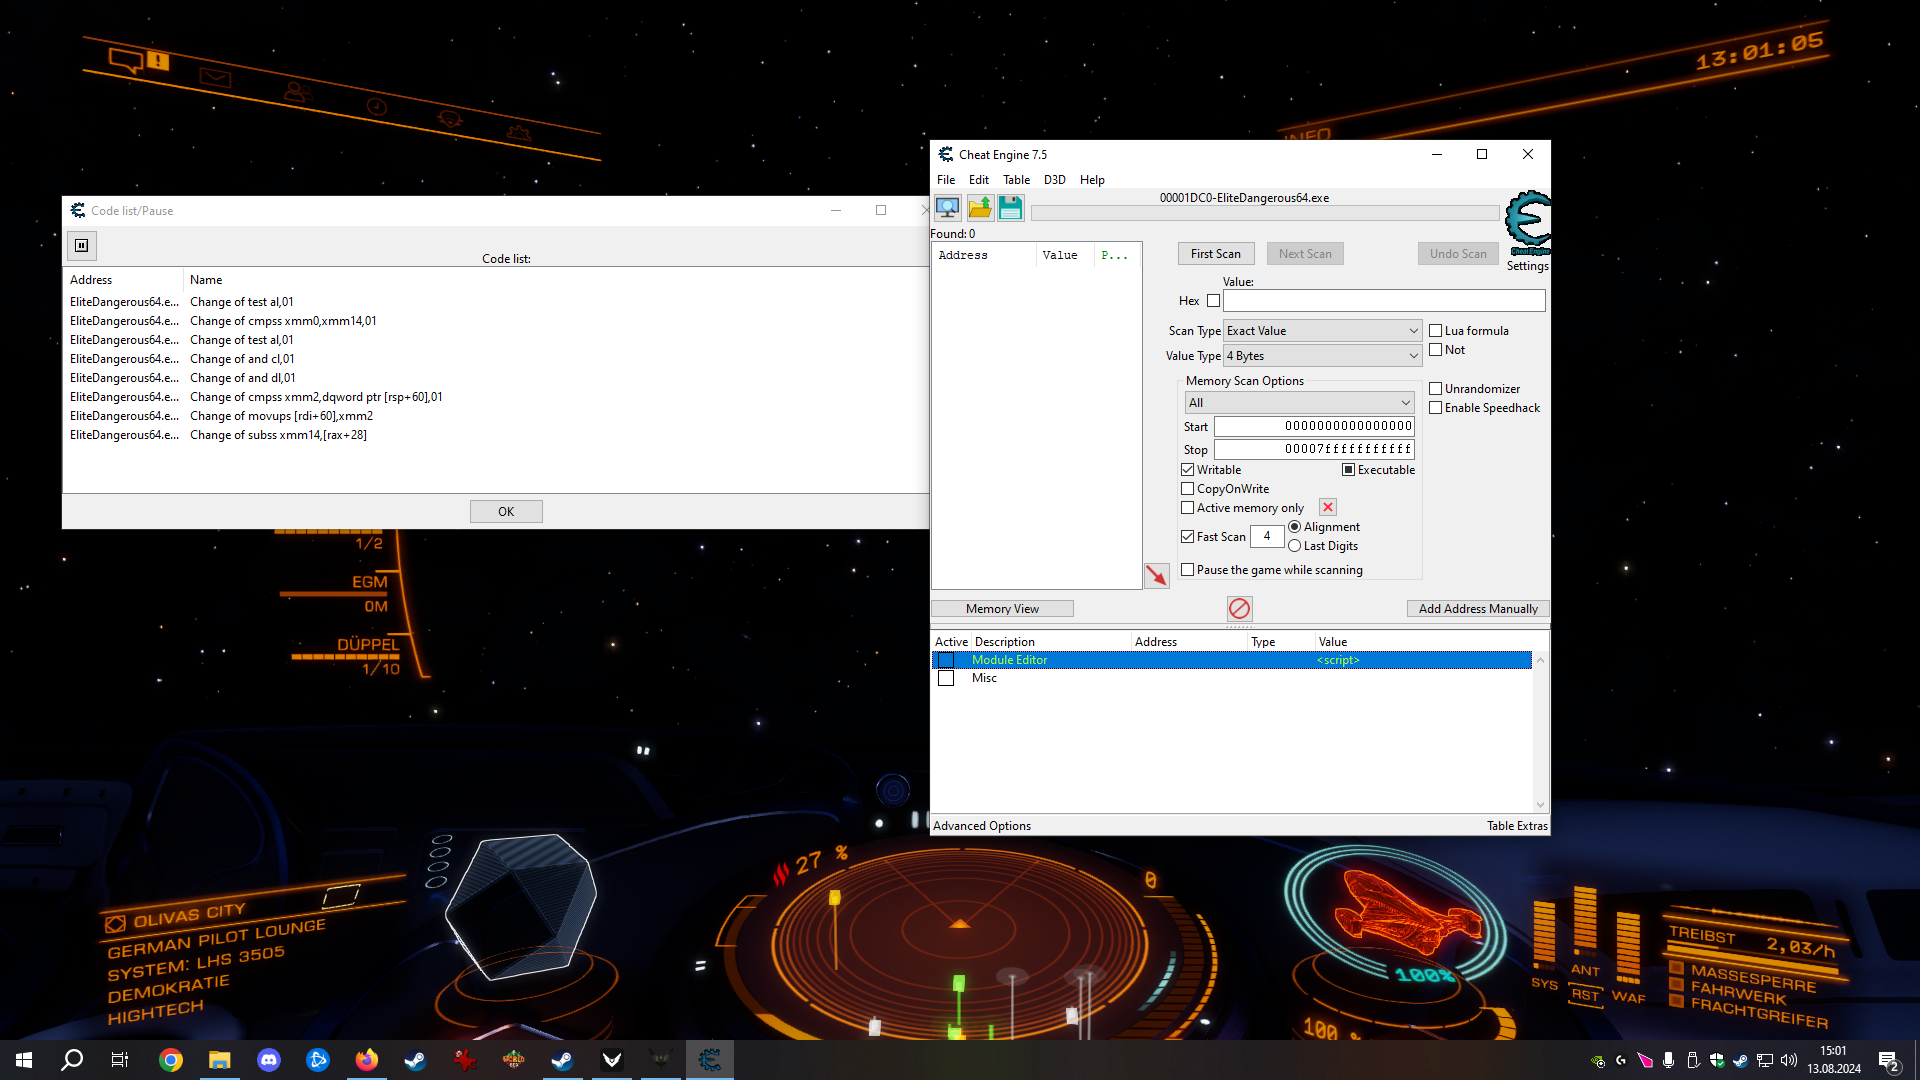The height and width of the screenshot is (1080, 1920).
Task: Open the Windows Start menu
Action: 24,1060
